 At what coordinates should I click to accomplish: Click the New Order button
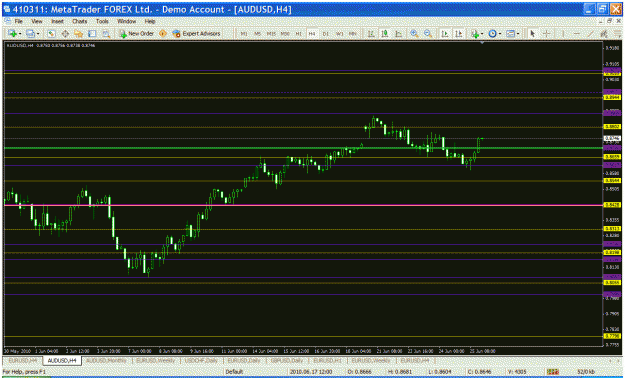(x=136, y=34)
